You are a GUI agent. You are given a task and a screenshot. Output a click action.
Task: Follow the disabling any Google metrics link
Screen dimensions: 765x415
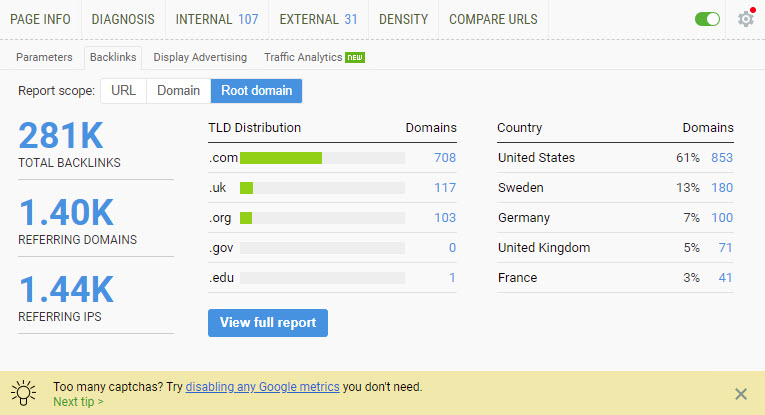(263, 386)
